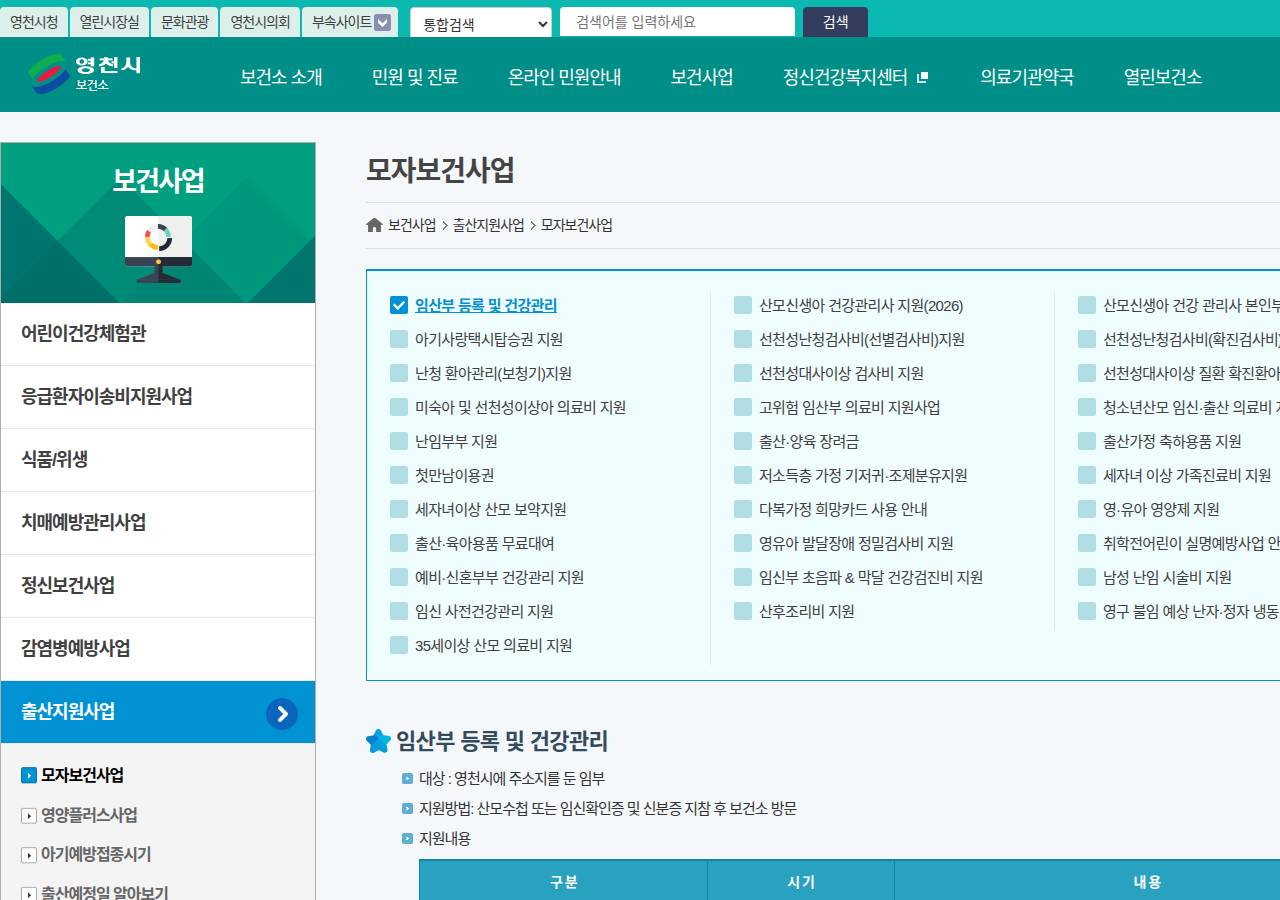Visit the 영천시청 top link

coord(34,22)
